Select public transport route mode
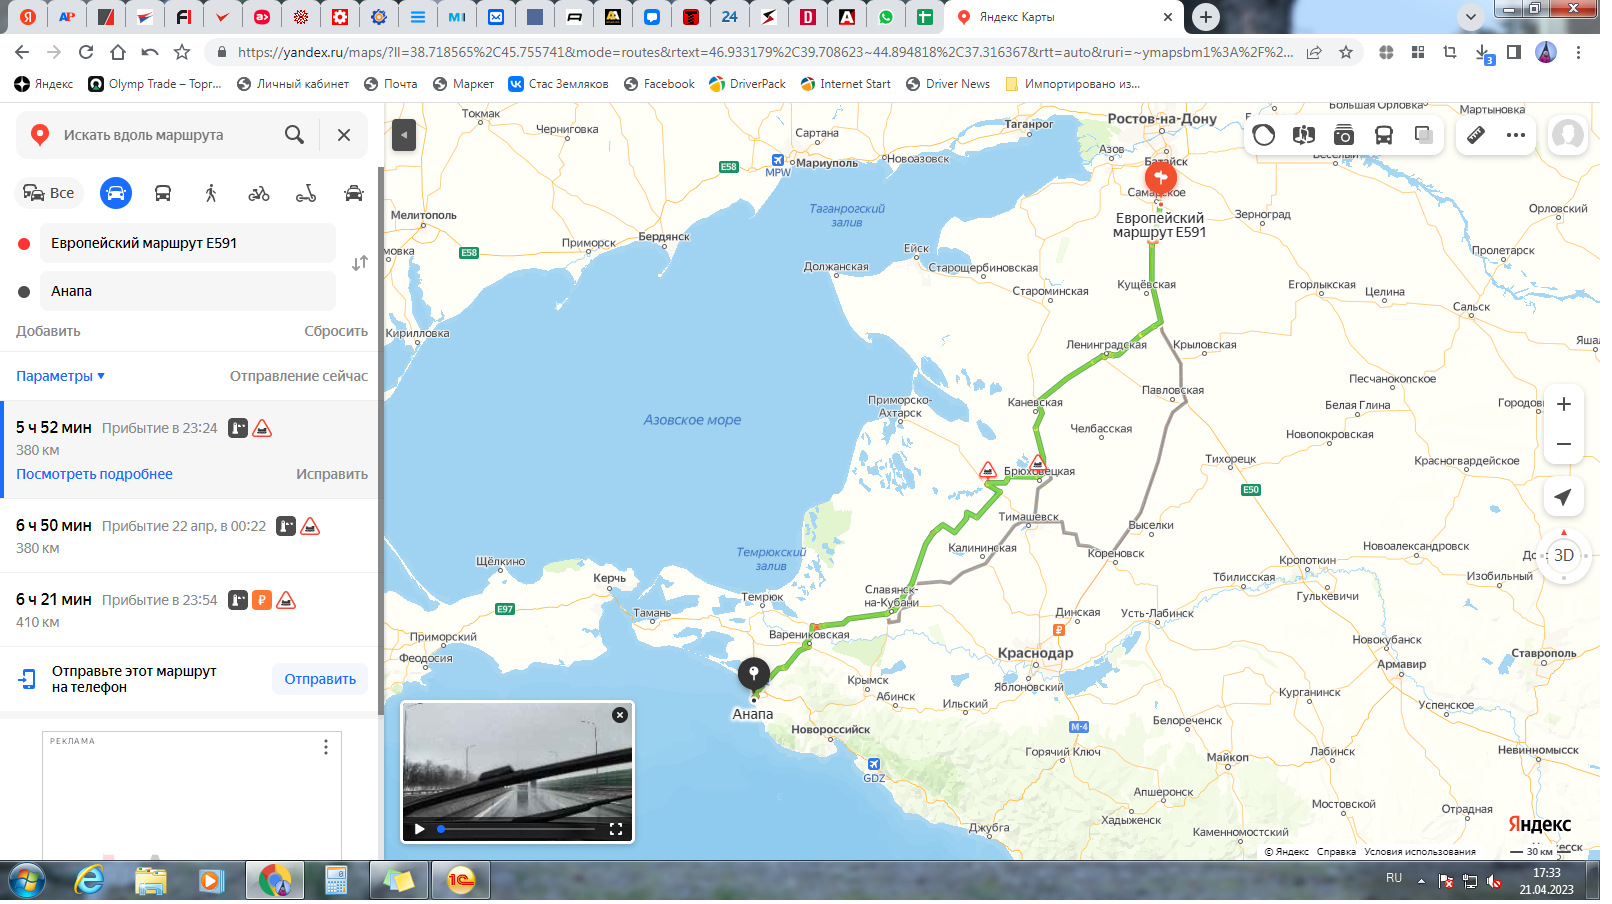1612x904 pixels. (163, 193)
